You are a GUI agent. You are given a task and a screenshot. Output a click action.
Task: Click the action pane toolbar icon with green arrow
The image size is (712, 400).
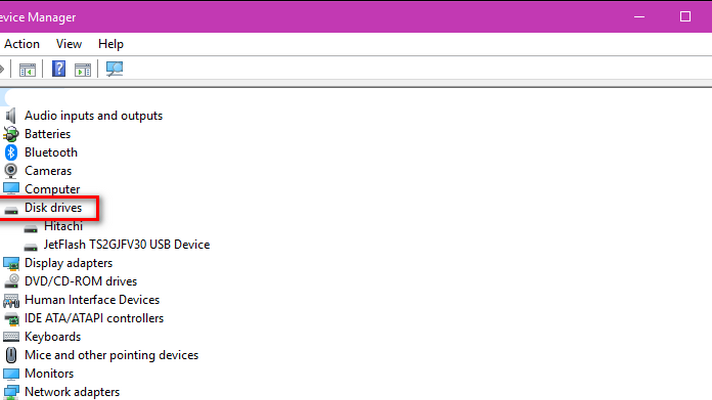(83, 70)
